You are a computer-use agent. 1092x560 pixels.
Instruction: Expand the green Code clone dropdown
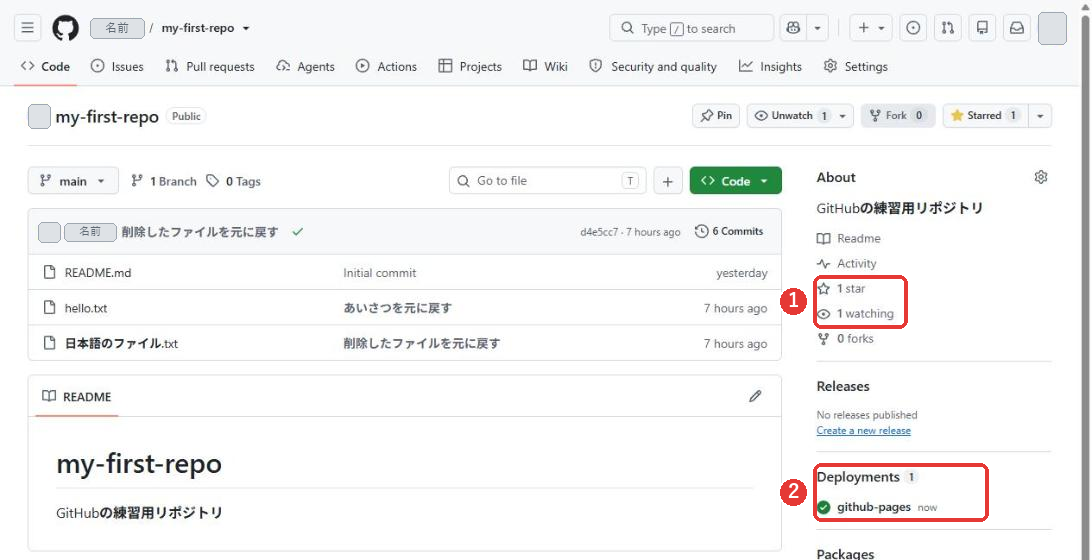[735, 181]
